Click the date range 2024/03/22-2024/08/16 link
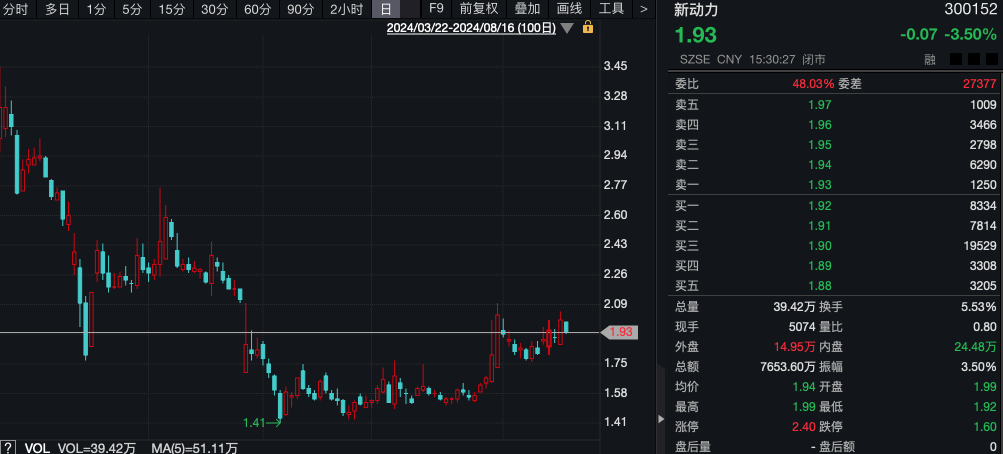The width and height of the screenshot is (1003, 454). [x=471, y=28]
